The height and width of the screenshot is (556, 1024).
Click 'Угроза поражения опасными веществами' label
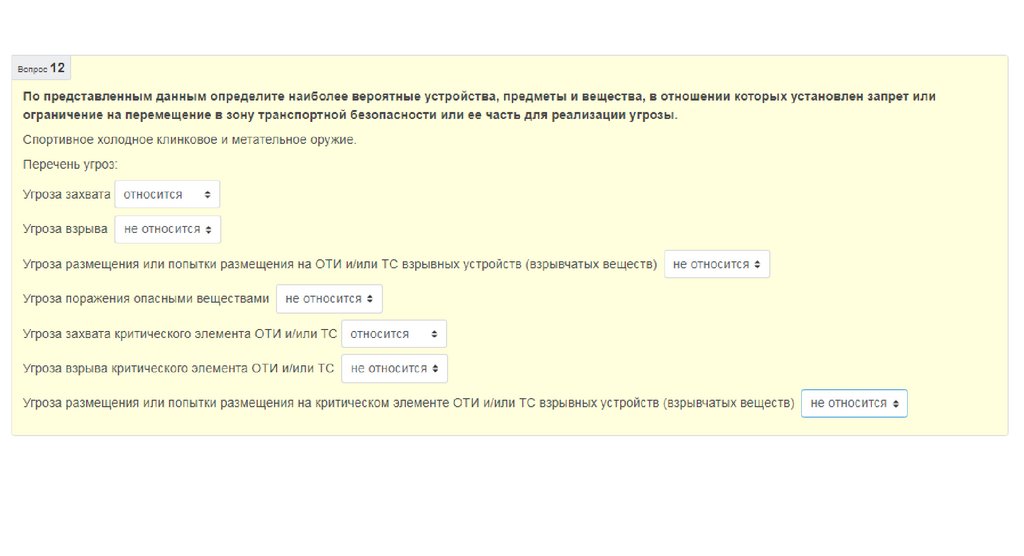point(146,298)
